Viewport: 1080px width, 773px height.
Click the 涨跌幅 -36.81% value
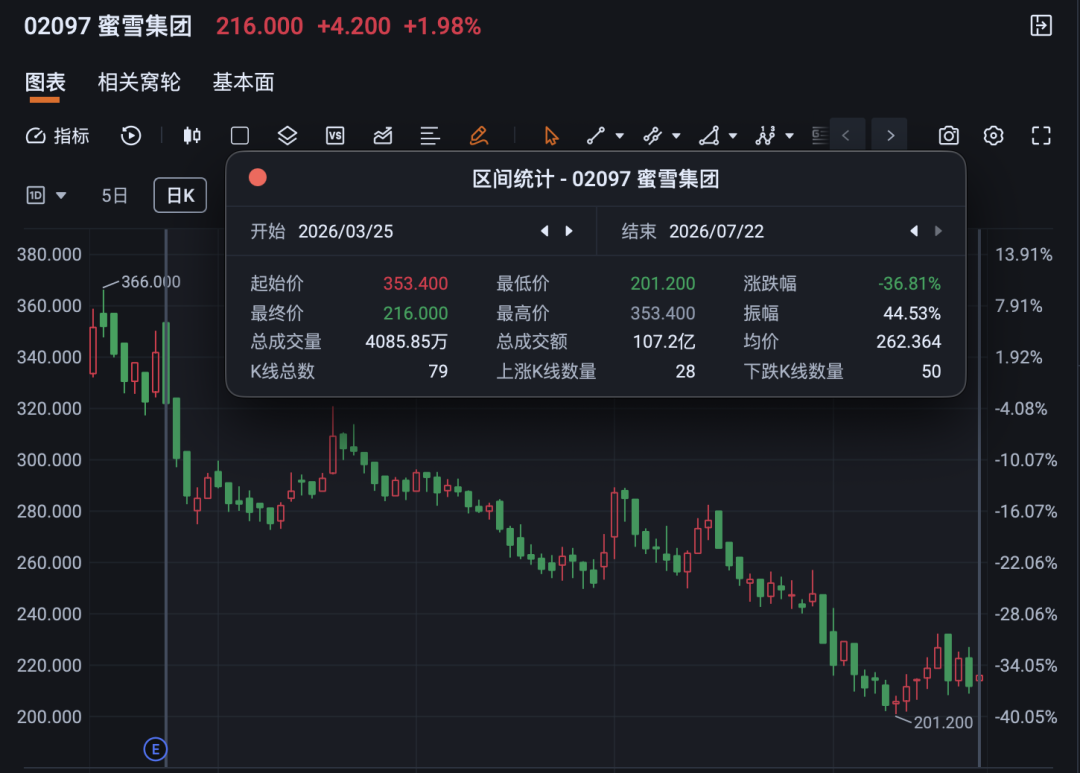[909, 284]
